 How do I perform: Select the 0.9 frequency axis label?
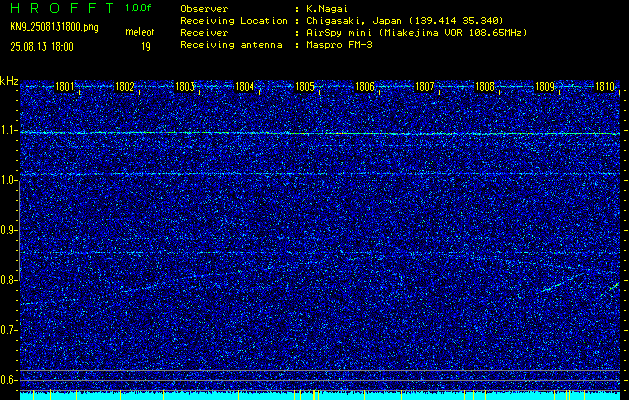pos(8,230)
